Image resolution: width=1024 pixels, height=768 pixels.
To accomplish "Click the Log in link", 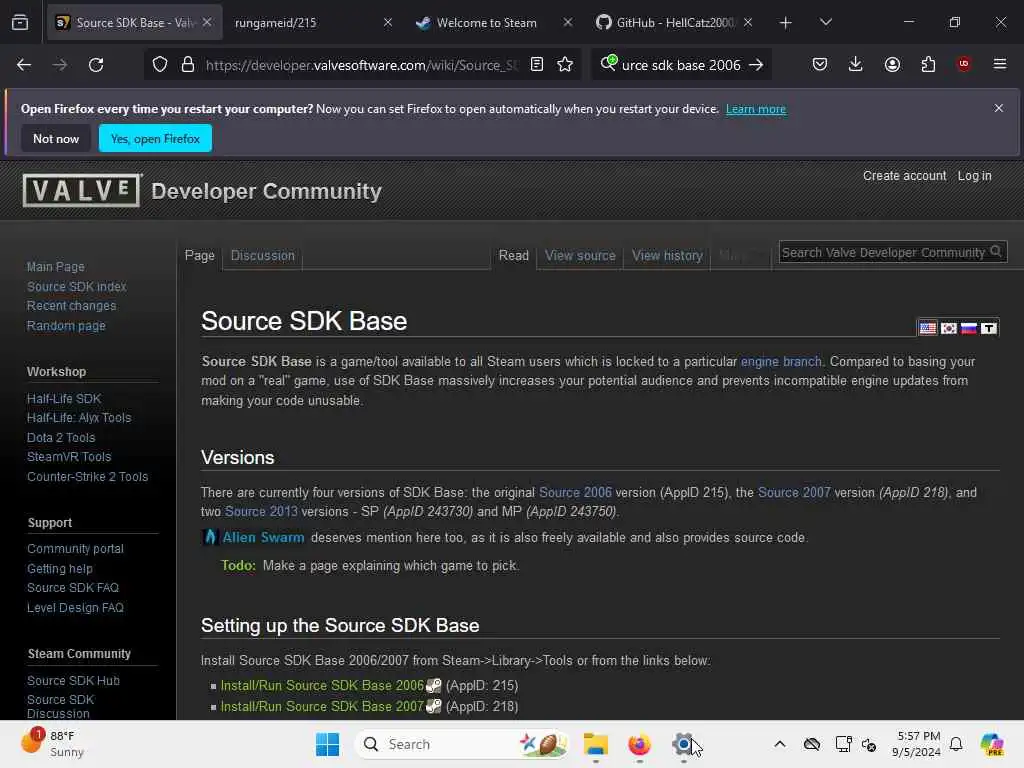I will (x=974, y=176).
